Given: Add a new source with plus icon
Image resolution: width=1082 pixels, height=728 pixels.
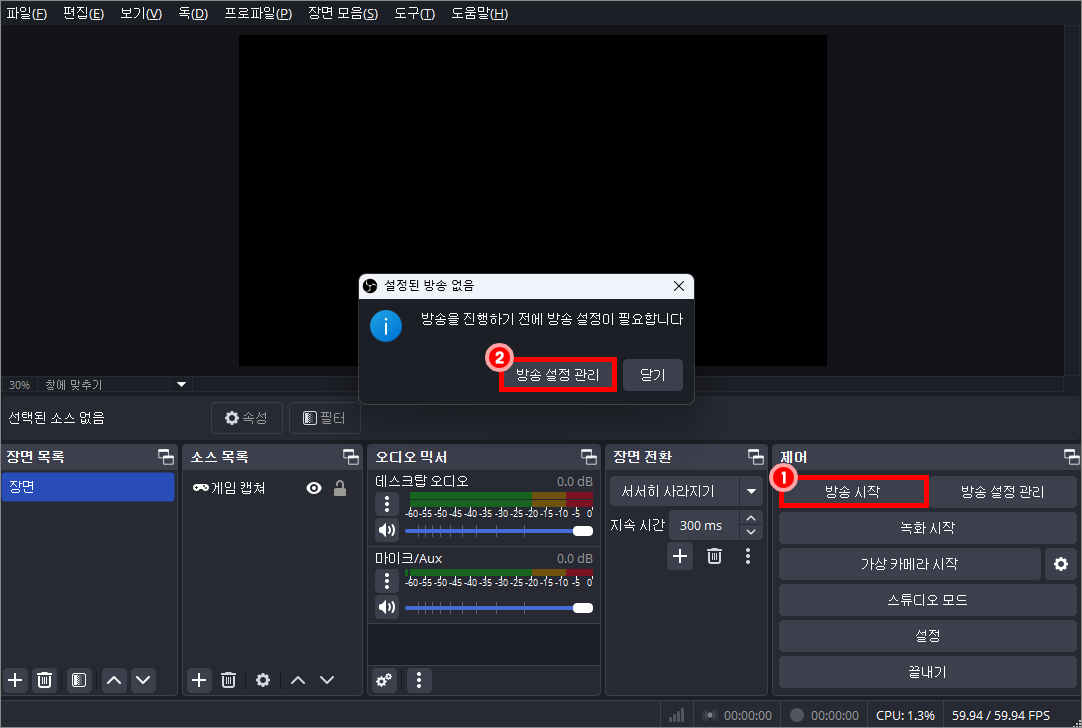Looking at the screenshot, I should click(x=199, y=680).
